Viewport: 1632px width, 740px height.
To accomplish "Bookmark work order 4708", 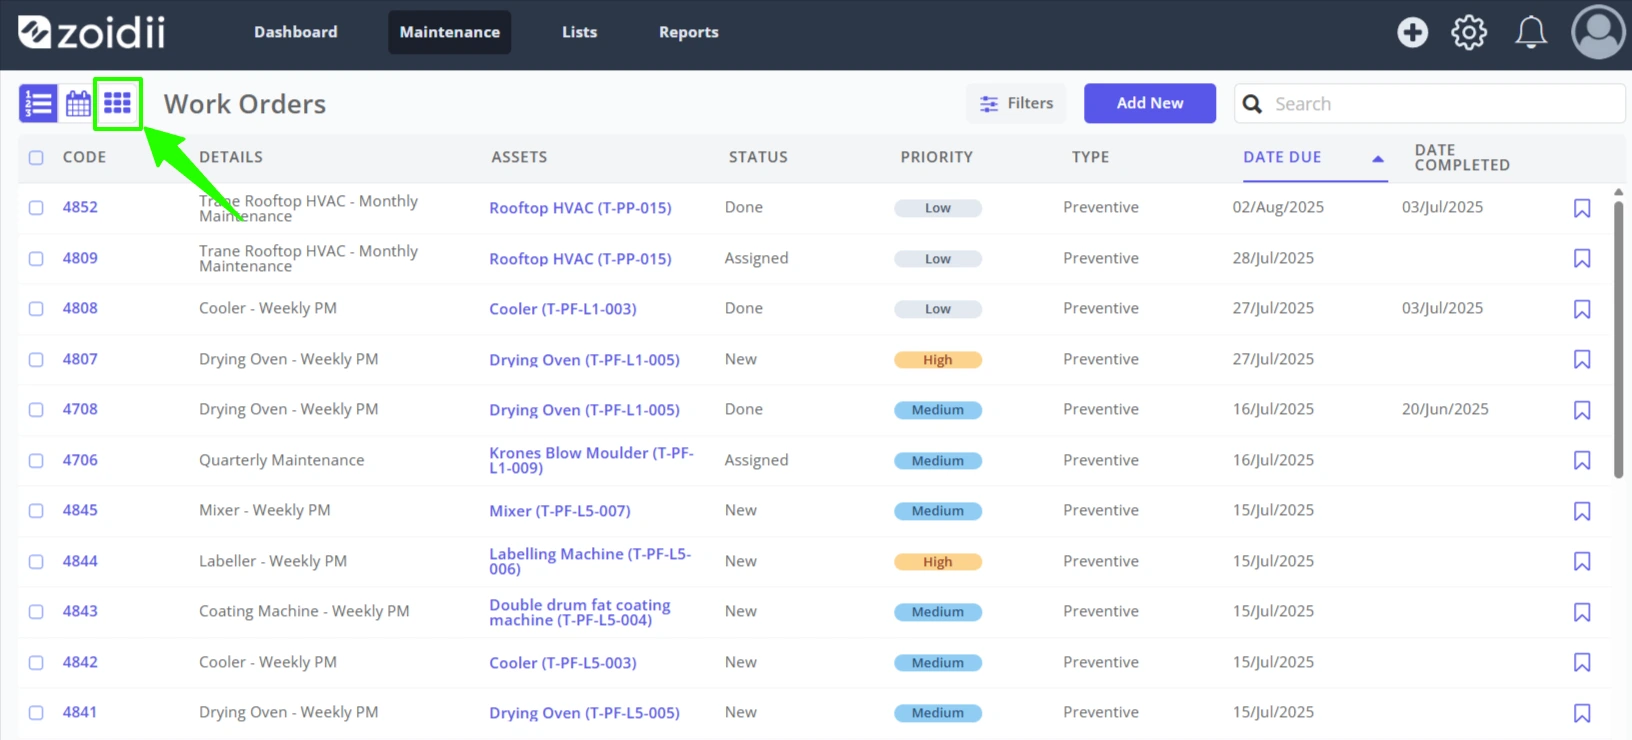I will [1582, 410].
